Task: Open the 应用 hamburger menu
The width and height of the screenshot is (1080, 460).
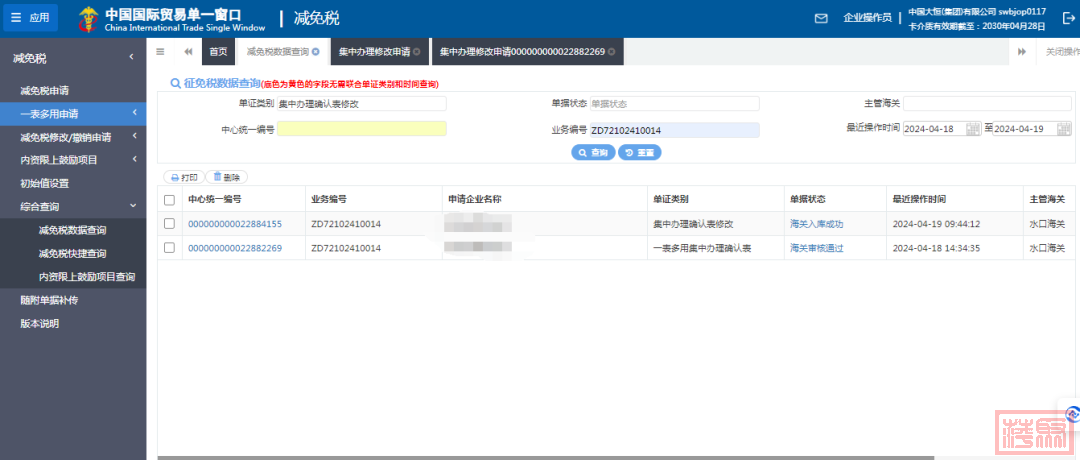Action: 30,18
